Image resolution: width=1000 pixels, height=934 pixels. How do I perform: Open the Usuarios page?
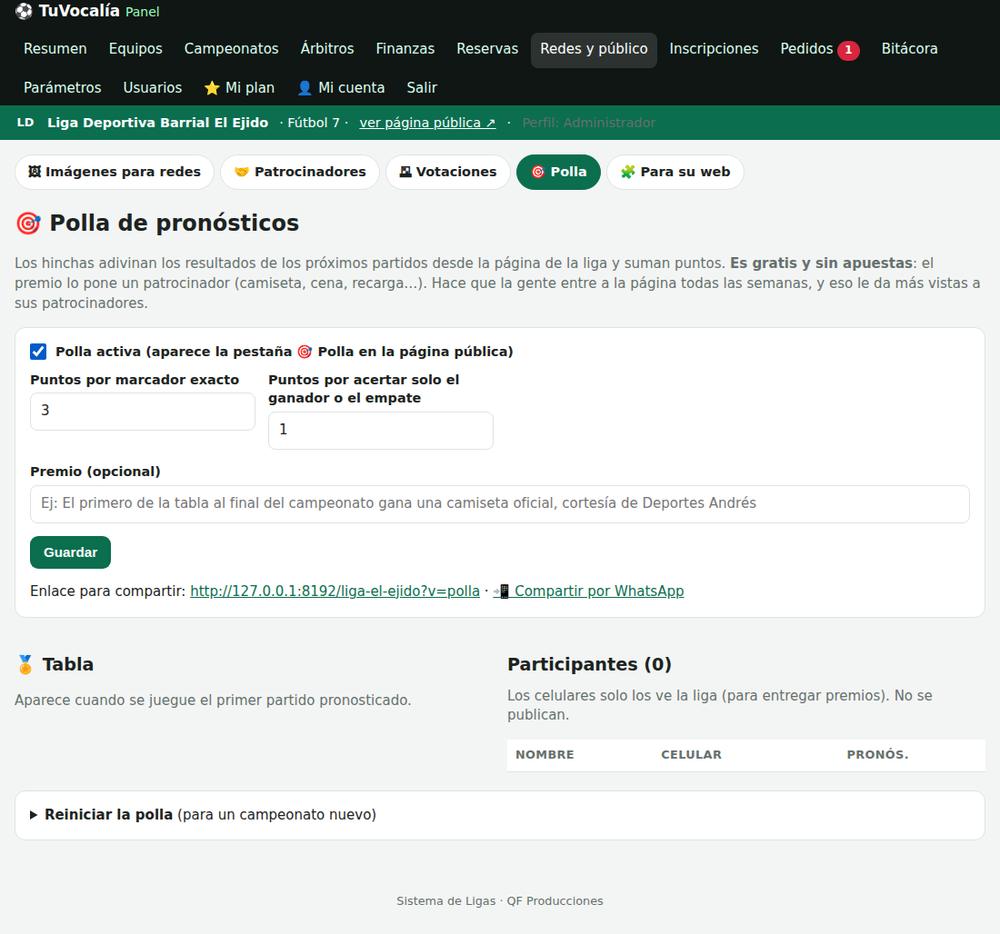(152, 88)
